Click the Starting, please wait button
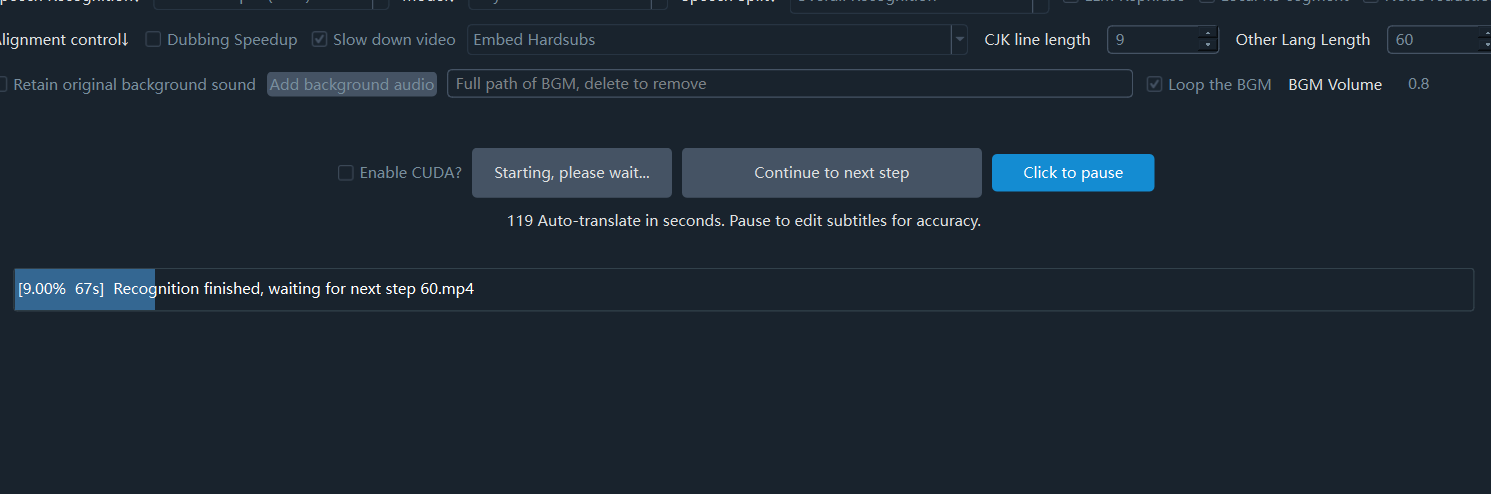Screen dimensions: 1491x494 (x=572, y=173)
